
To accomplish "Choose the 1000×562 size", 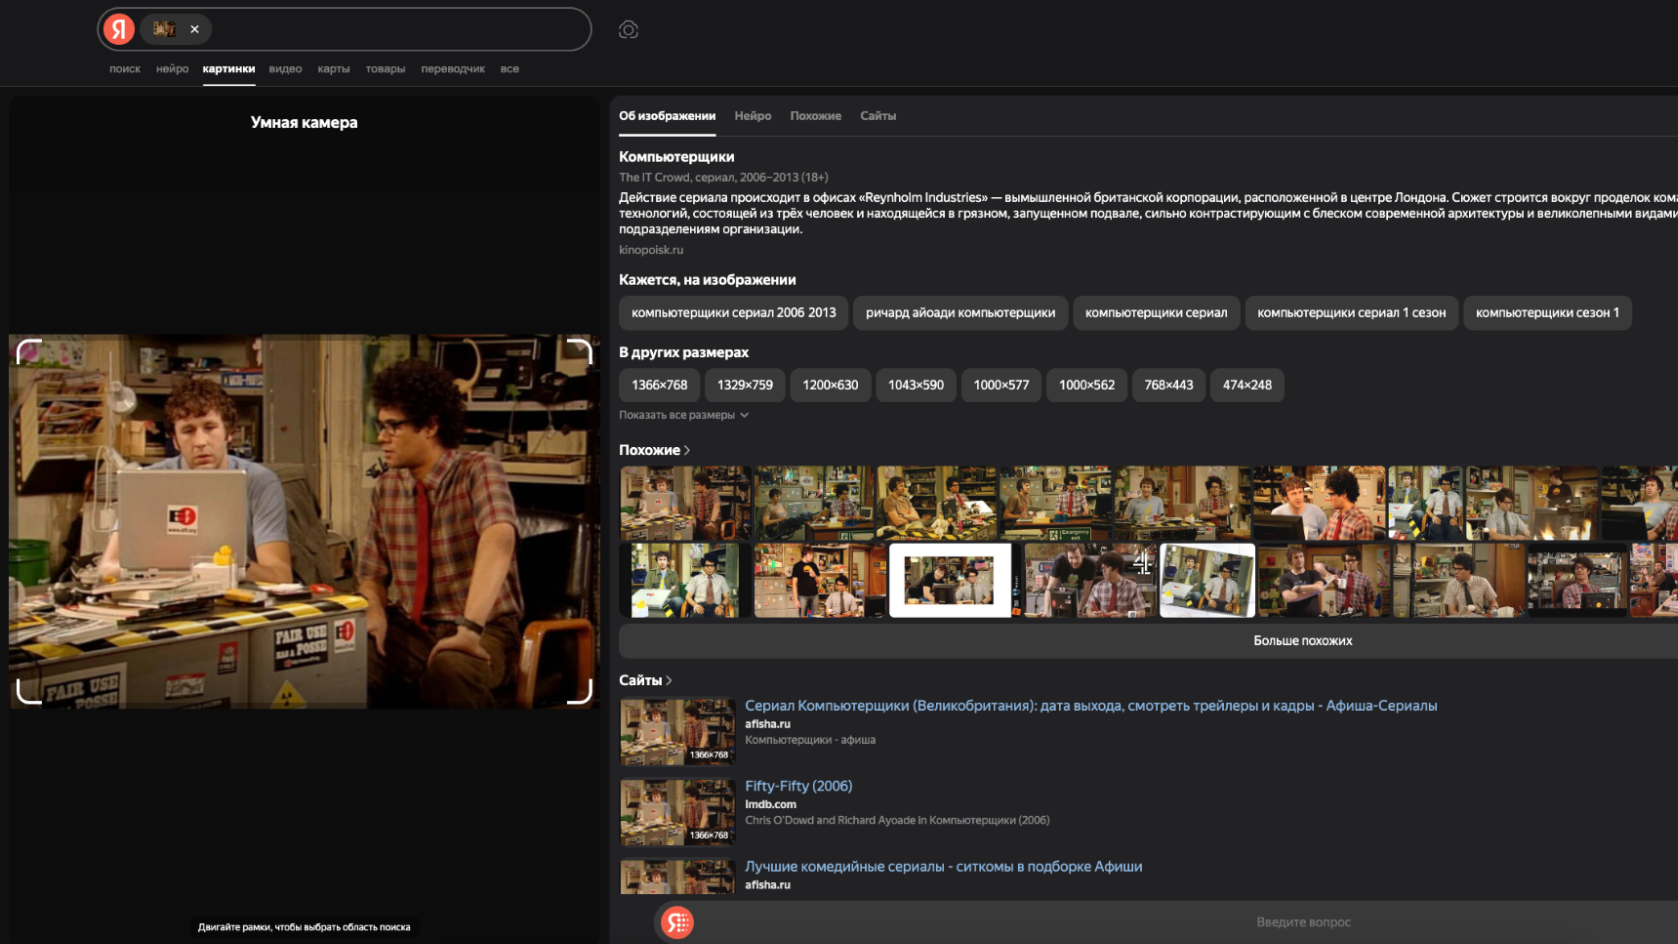I will click(1087, 385).
